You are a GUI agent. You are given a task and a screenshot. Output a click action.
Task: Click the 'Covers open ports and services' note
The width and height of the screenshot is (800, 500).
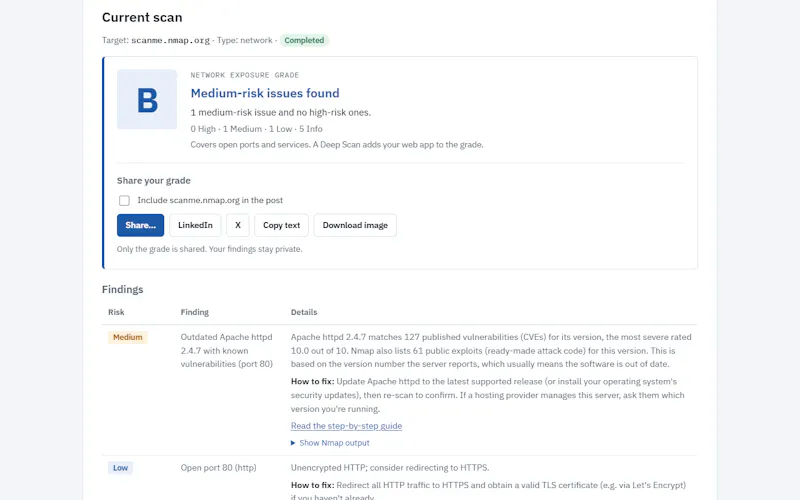pyautogui.click(x=337, y=145)
